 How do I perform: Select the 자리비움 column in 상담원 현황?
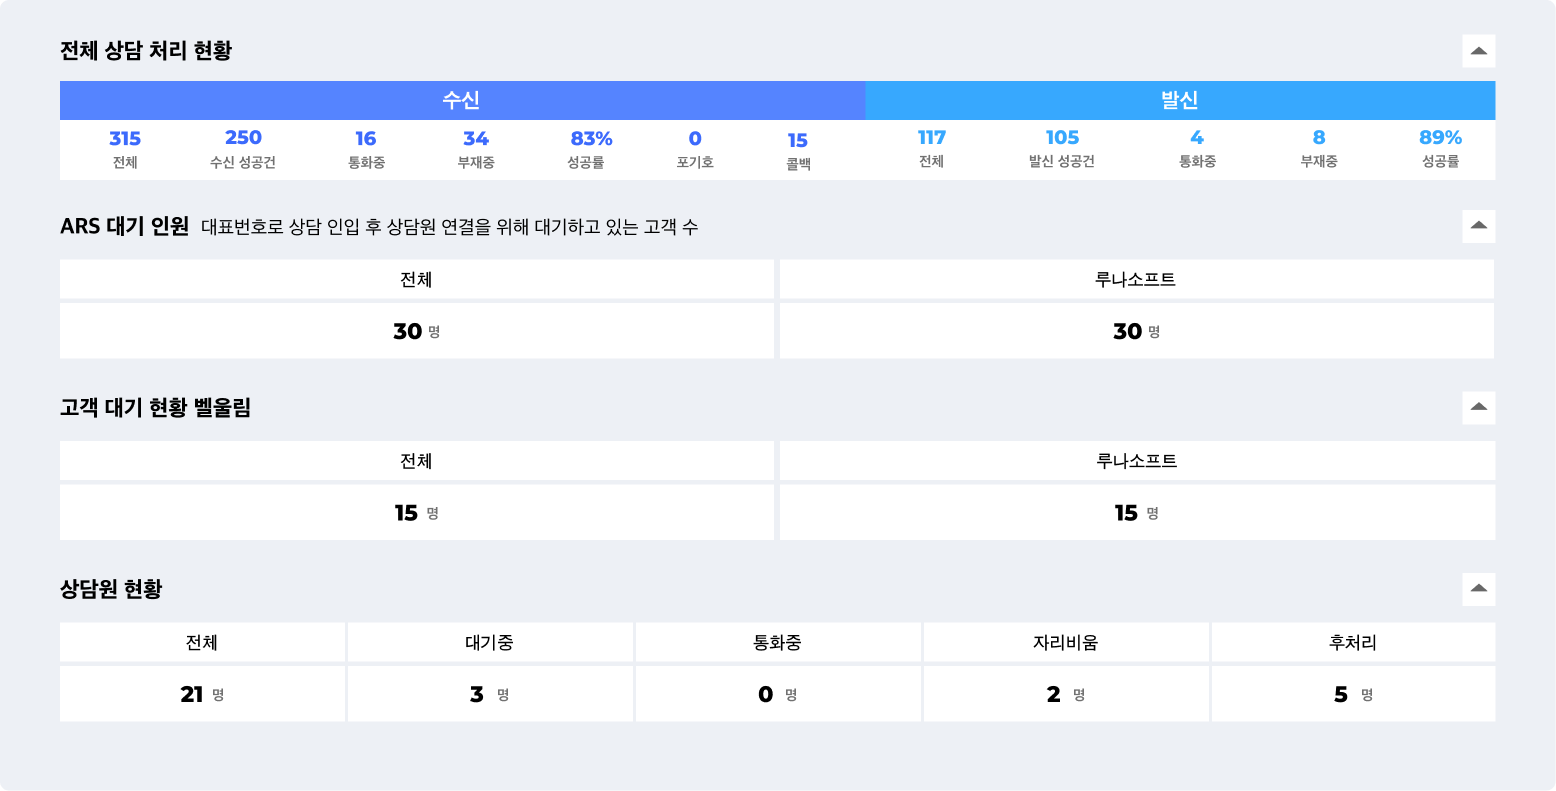1065,643
